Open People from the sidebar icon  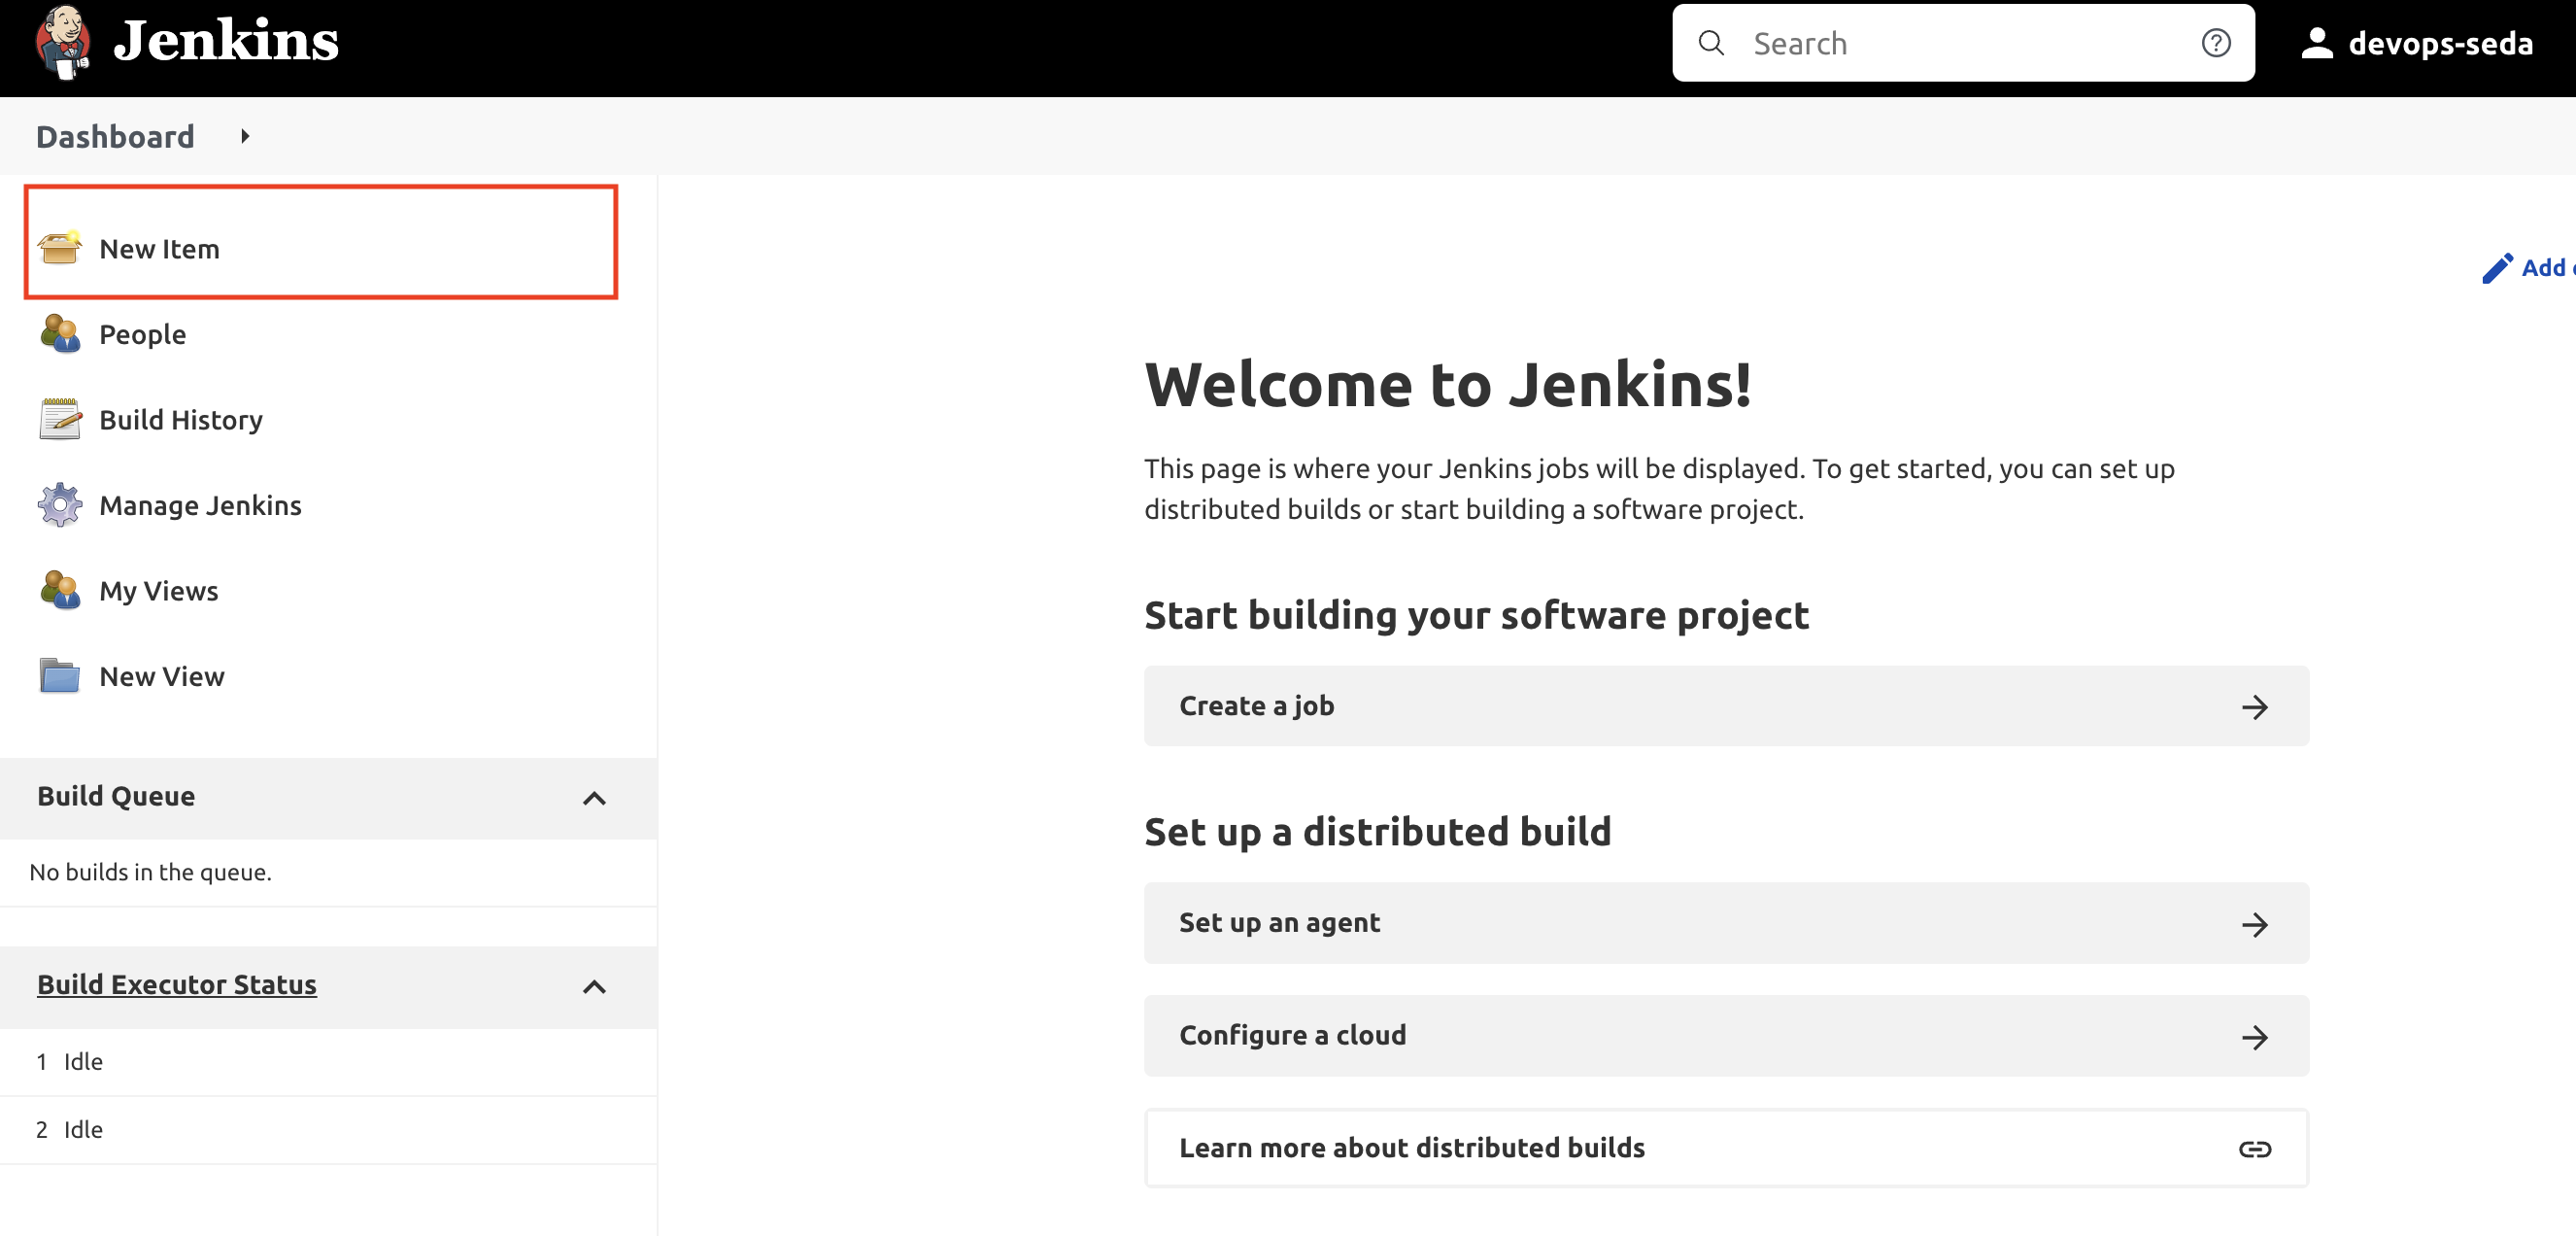[59, 334]
